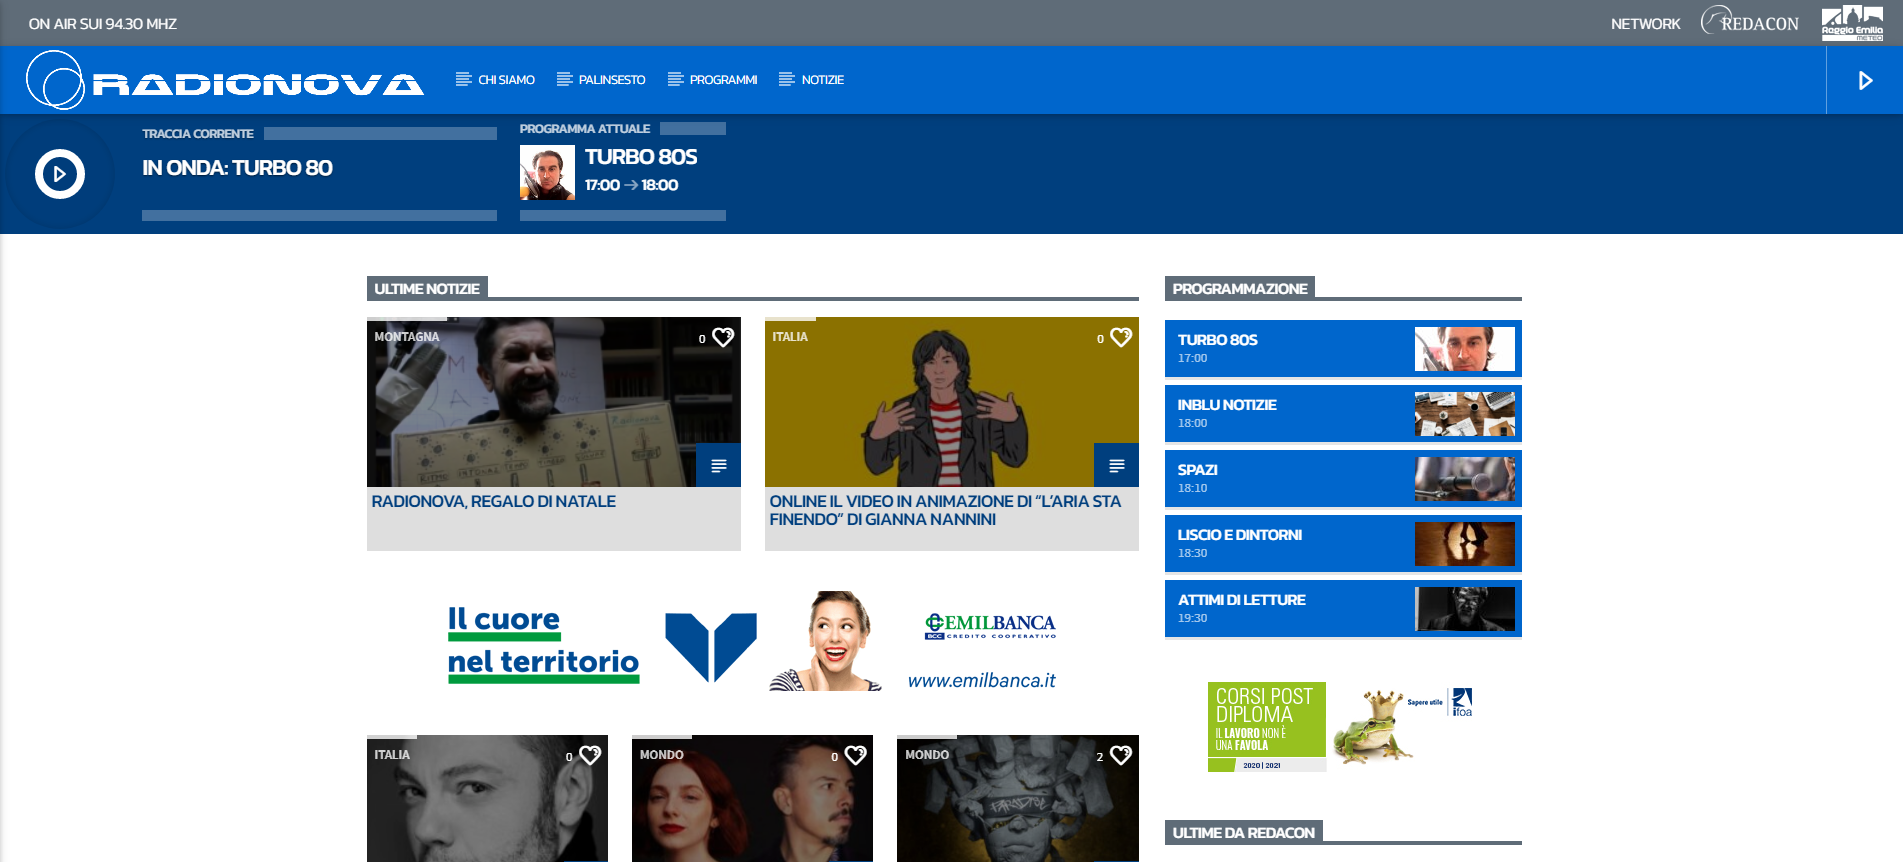Click the Ultime Notizie section heading

(427, 288)
